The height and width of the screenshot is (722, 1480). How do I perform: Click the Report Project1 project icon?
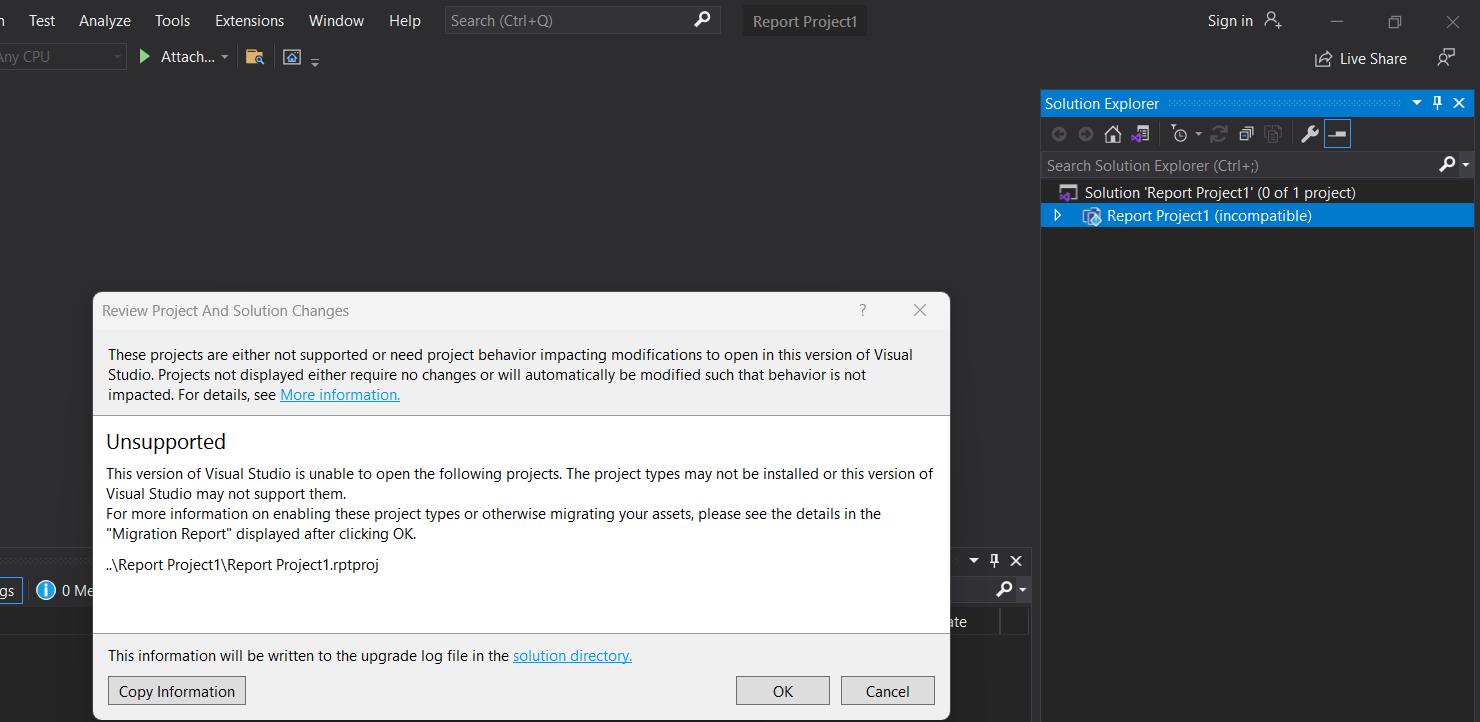(x=1092, y=216)
